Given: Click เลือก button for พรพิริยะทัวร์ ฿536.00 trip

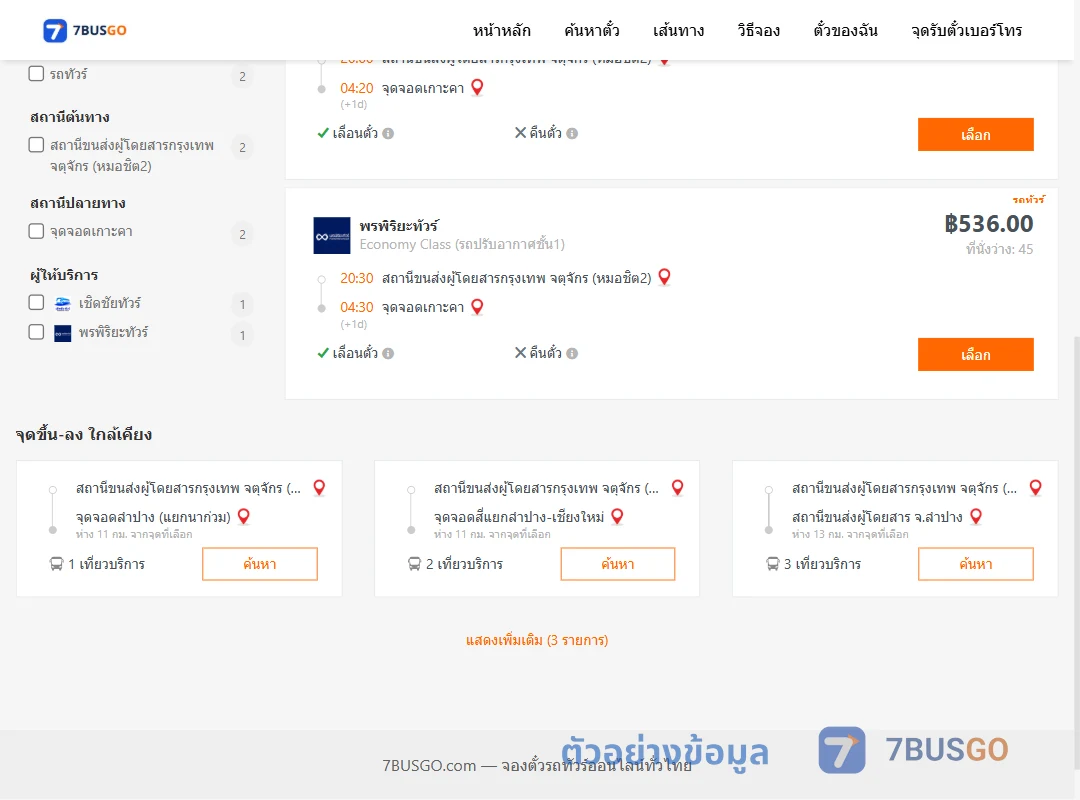Looking at the screenshot, I should pyautogui.click(x=975, y=354).
